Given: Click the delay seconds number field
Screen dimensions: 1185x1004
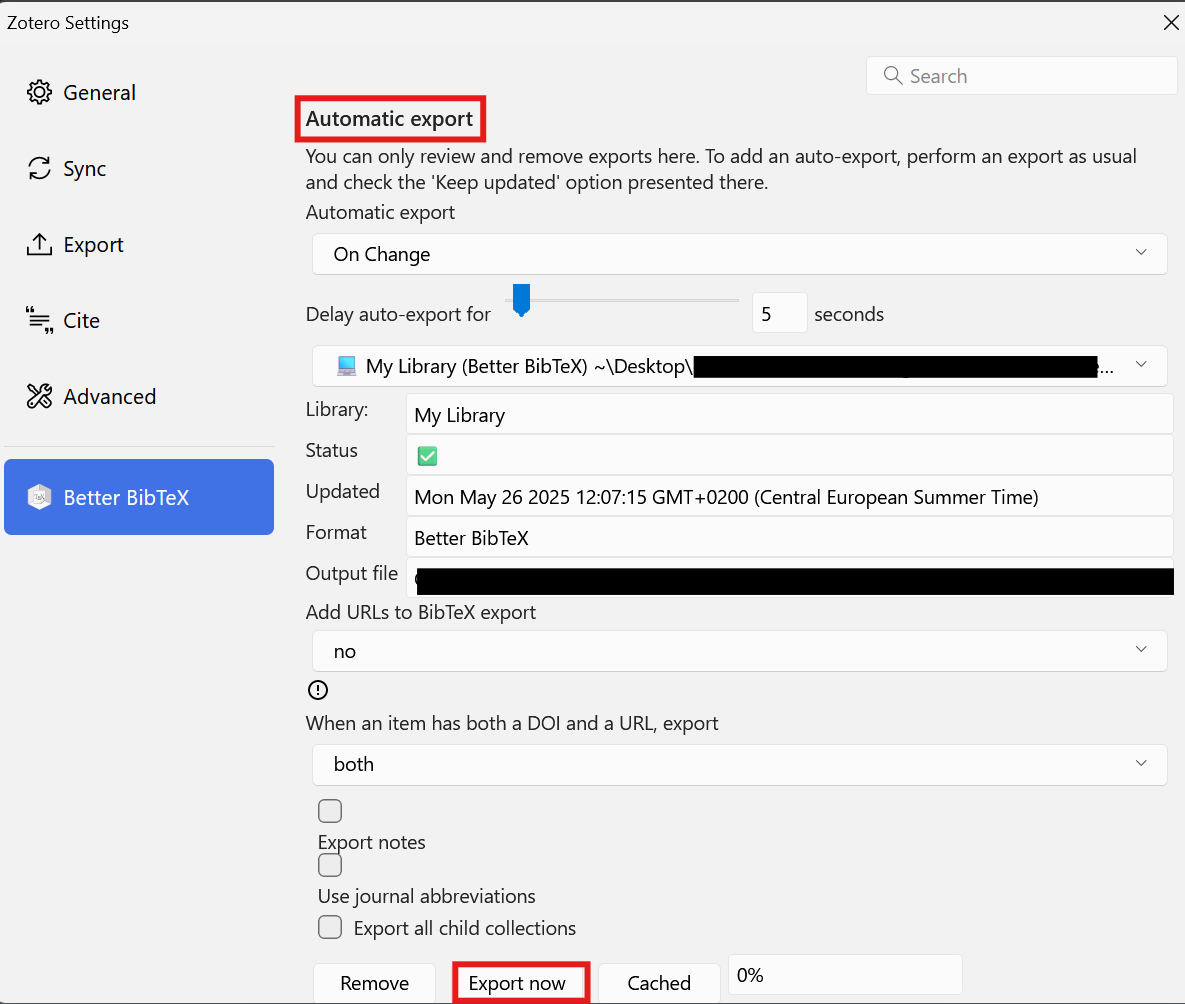Looking at the screenshot, I should pyautogui.click(x=780, y=313).
